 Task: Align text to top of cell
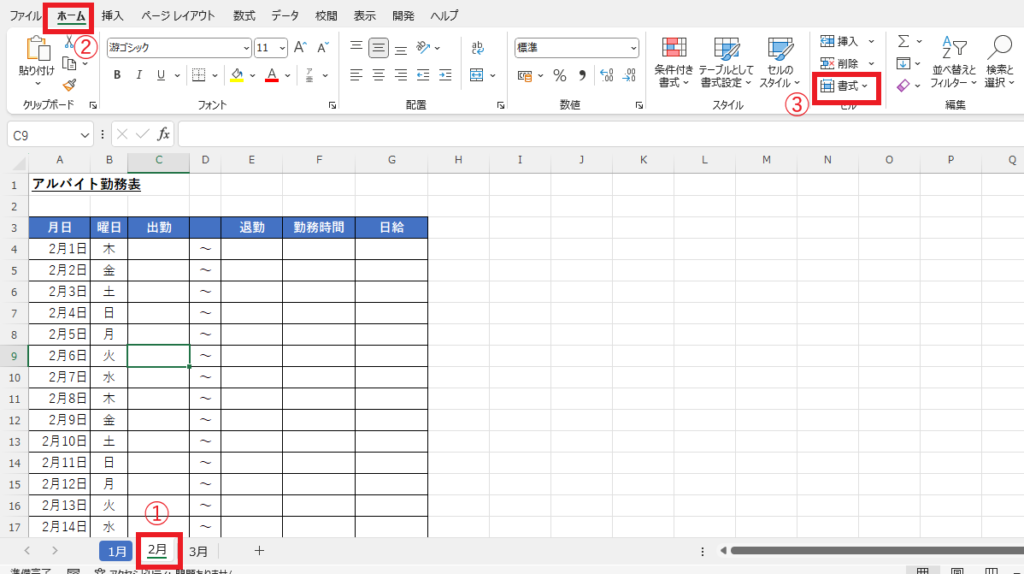pyautogui.click(x=356, y=47)
